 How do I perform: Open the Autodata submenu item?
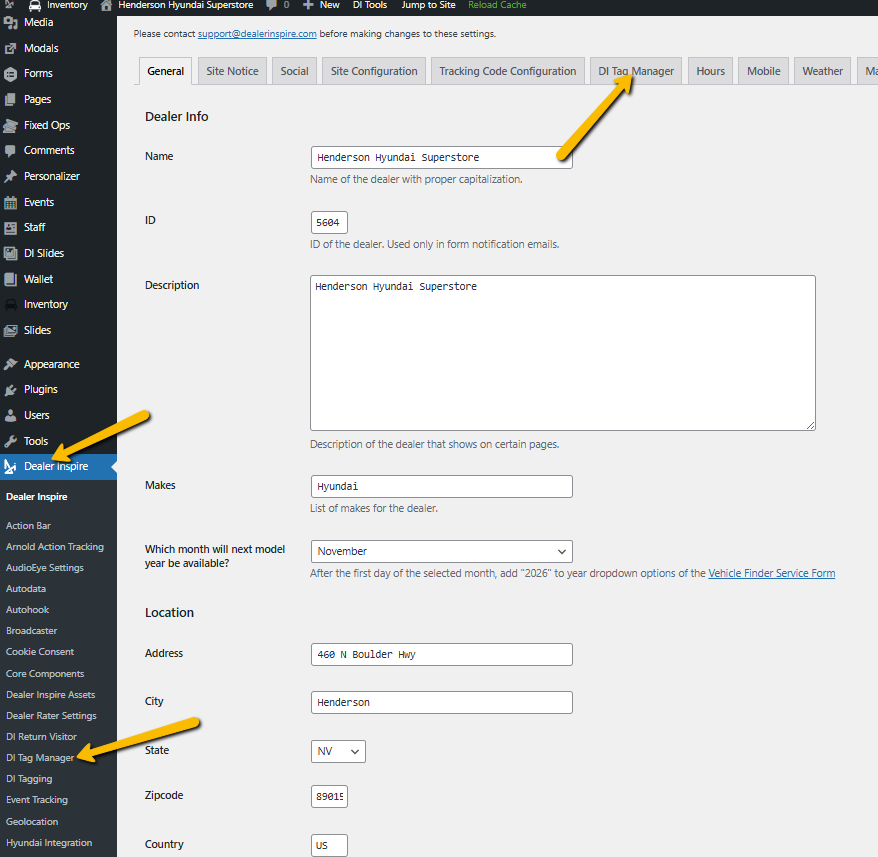pos(26,589)
